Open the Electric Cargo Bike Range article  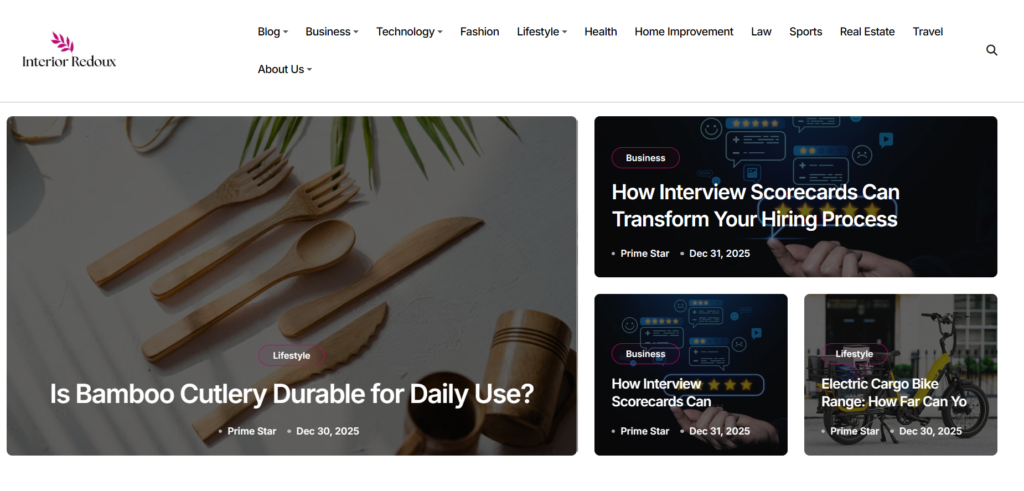(893, 392)
